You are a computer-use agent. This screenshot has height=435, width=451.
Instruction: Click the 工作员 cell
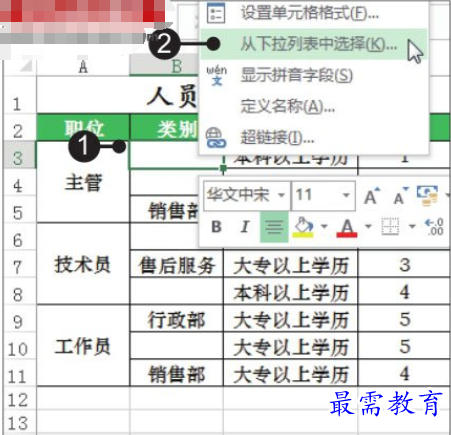click(83, 346)
